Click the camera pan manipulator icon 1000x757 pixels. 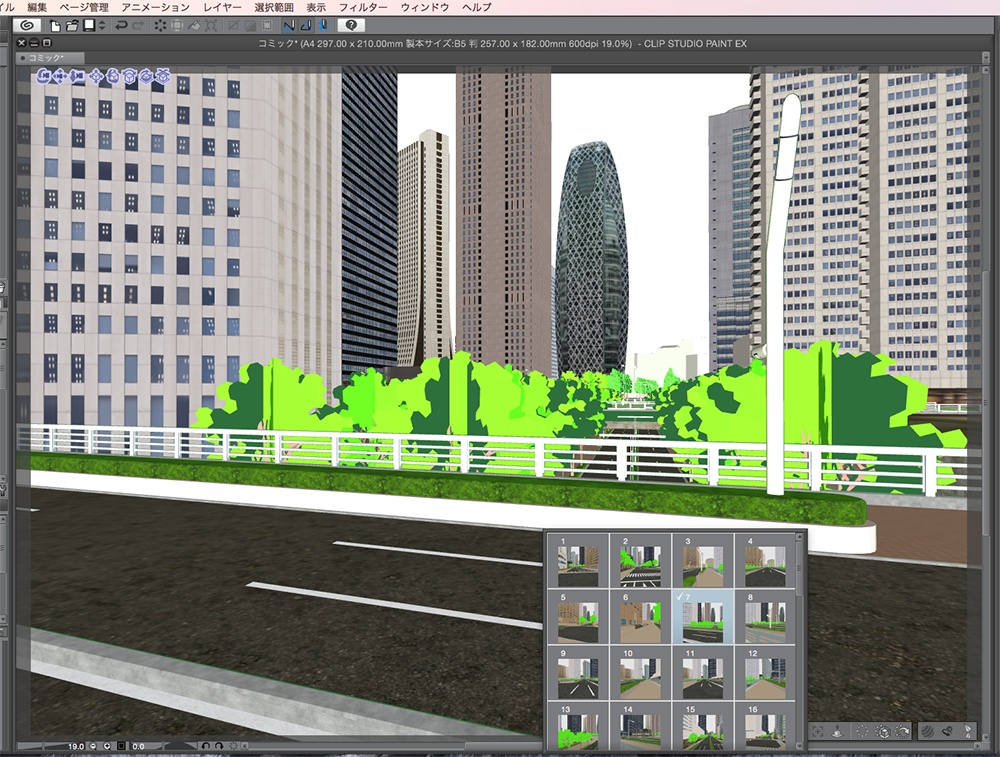click(60, 76)
